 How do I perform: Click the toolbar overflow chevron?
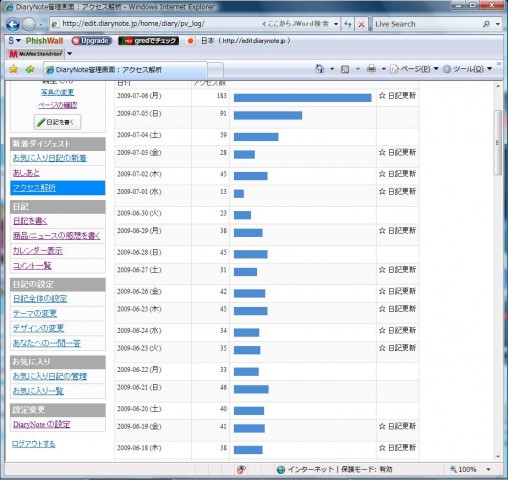click(x=499, y=64)
